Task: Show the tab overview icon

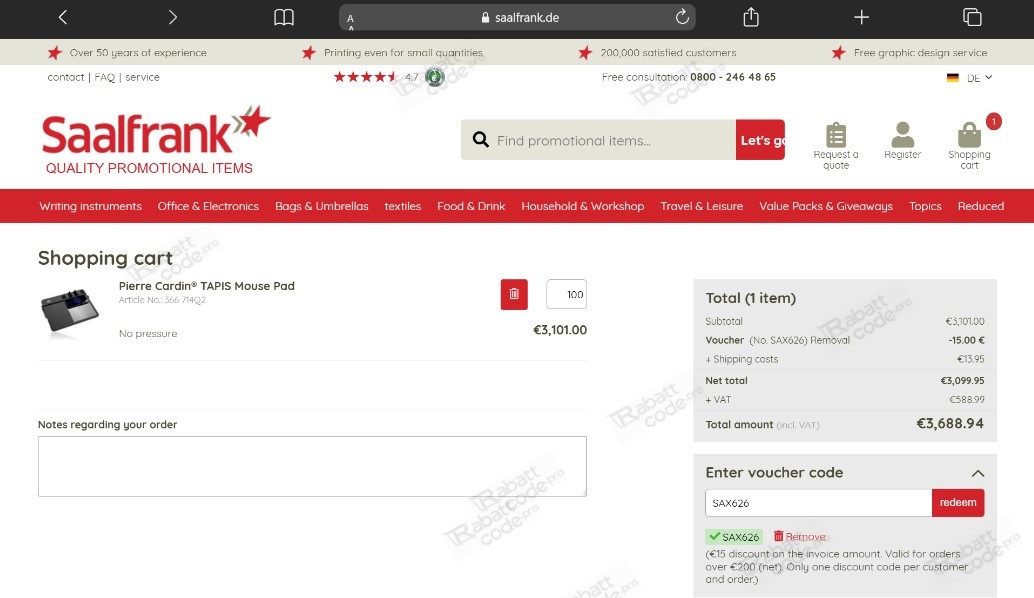Action: tap(972, 17)
